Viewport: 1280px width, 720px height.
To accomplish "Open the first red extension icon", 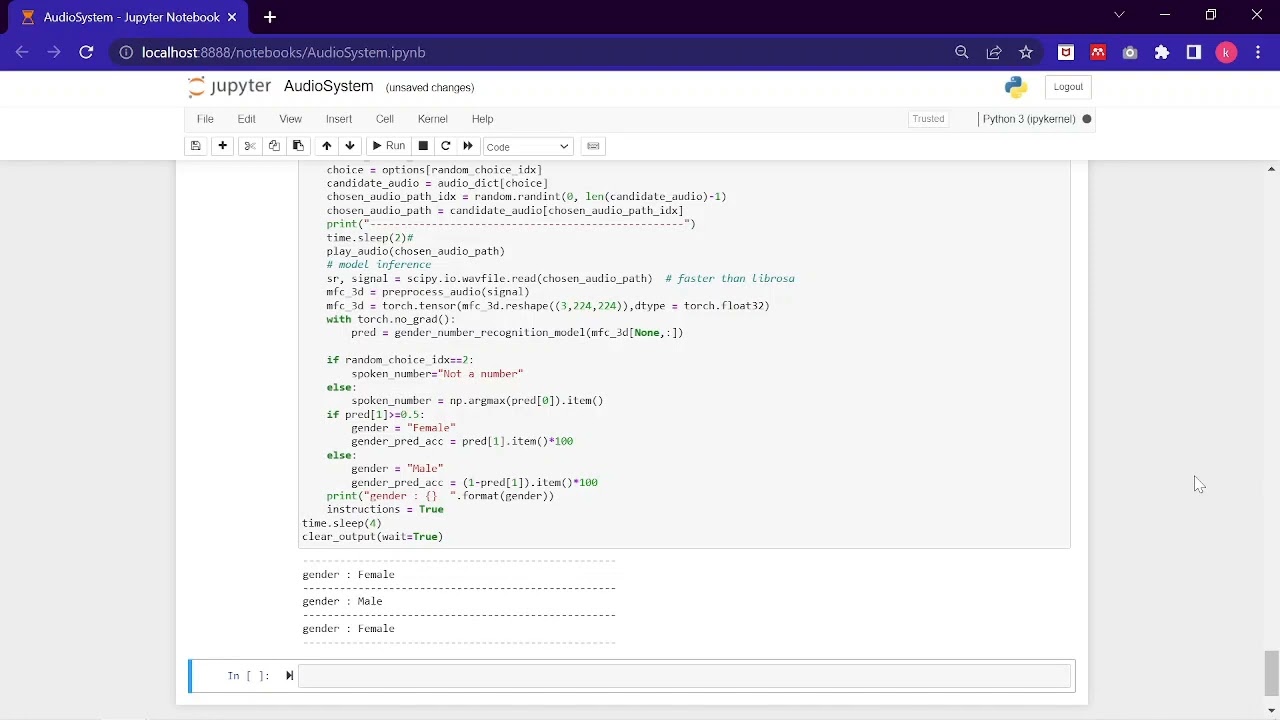I will pyautogui.click(x=1066, y=52).
